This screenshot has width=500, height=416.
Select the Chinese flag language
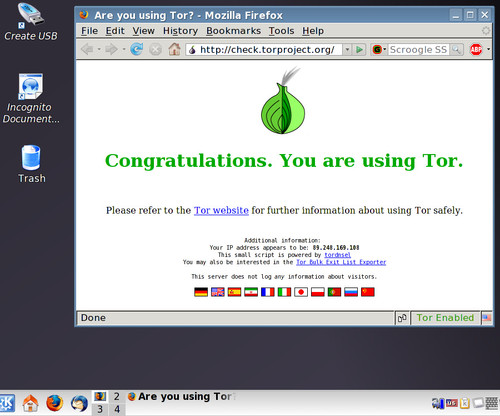tap(368, 292)
